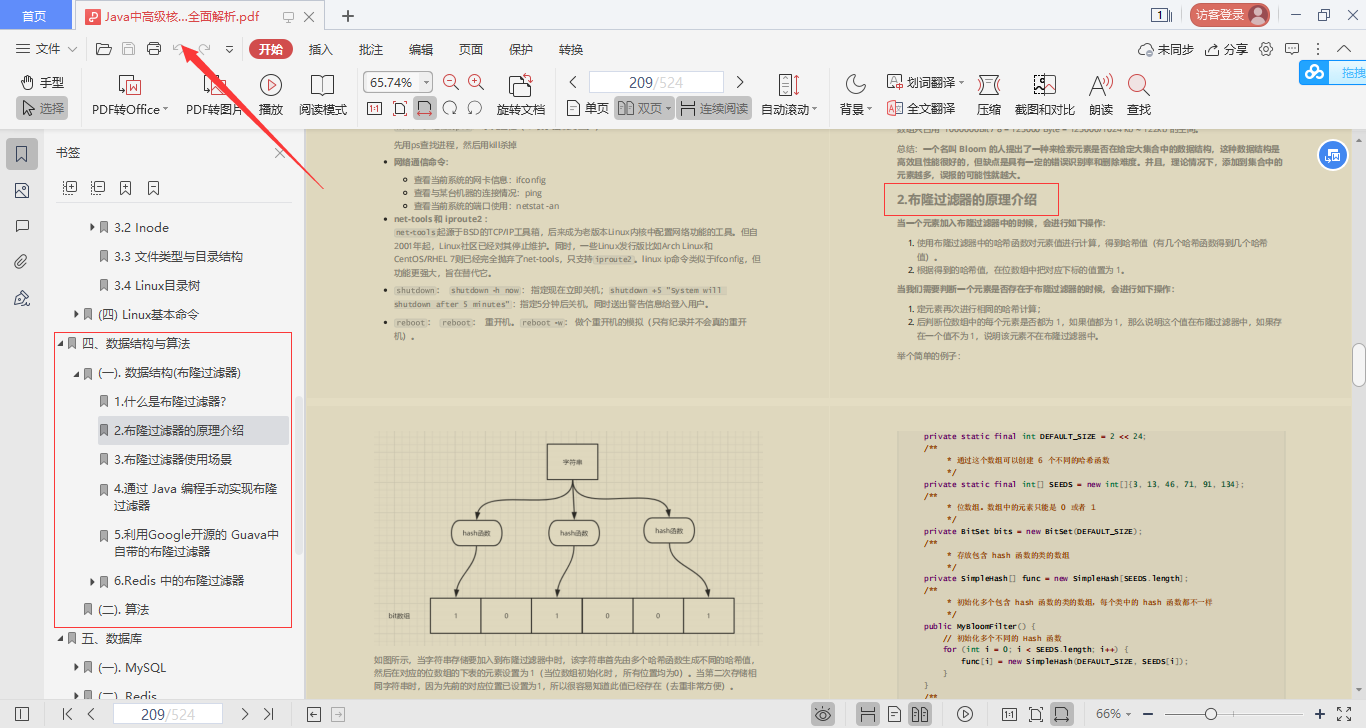Viewport: 1366px width, 728px height.
Task: Click the save icon in quick toolbar
Action: click(128, 49)
